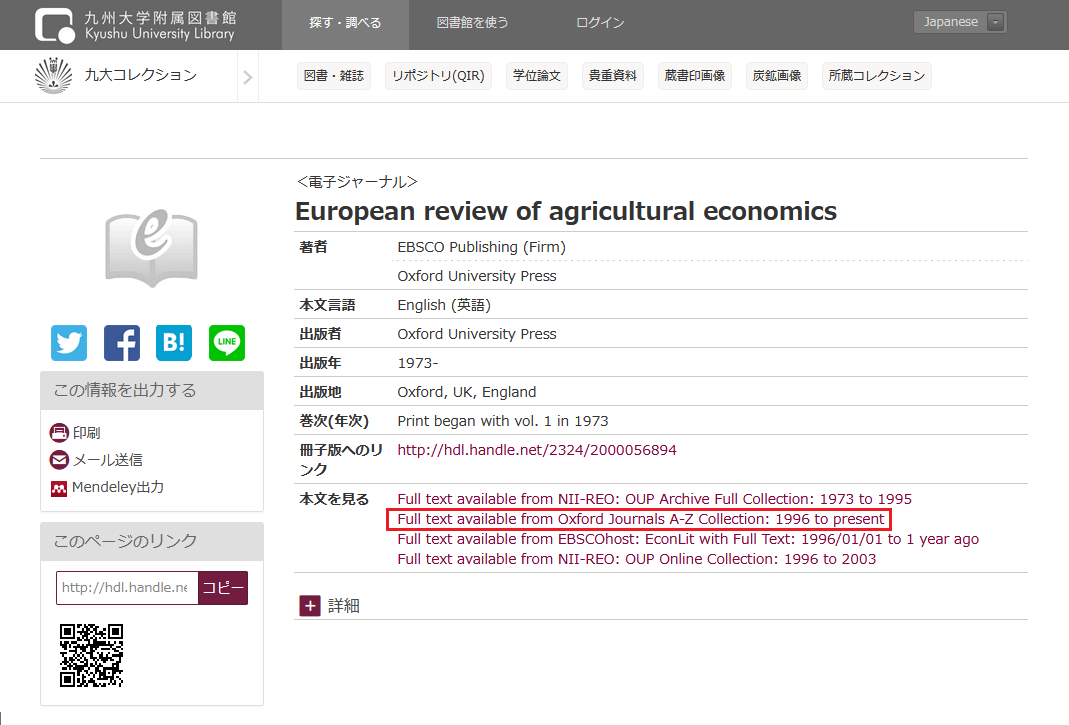The image size is (1069, 725).
Task: Select the リポジトリ(QIR) tab
Action: coord(438,76)
